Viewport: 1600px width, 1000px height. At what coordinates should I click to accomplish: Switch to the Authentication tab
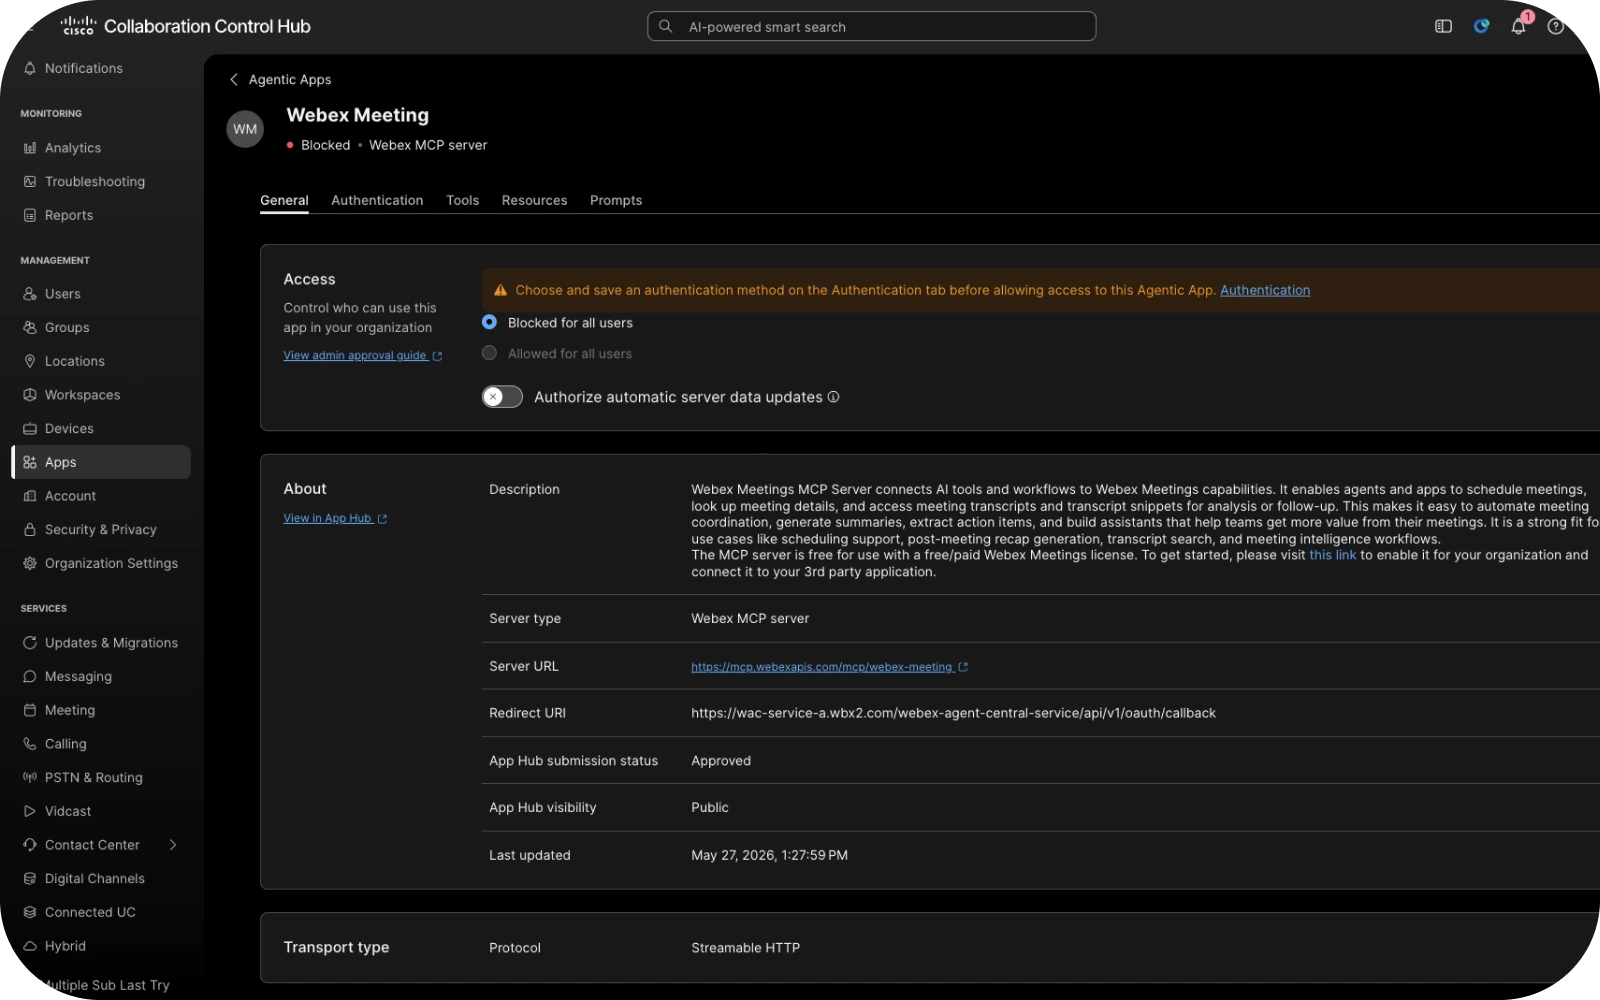click(377, 200)
